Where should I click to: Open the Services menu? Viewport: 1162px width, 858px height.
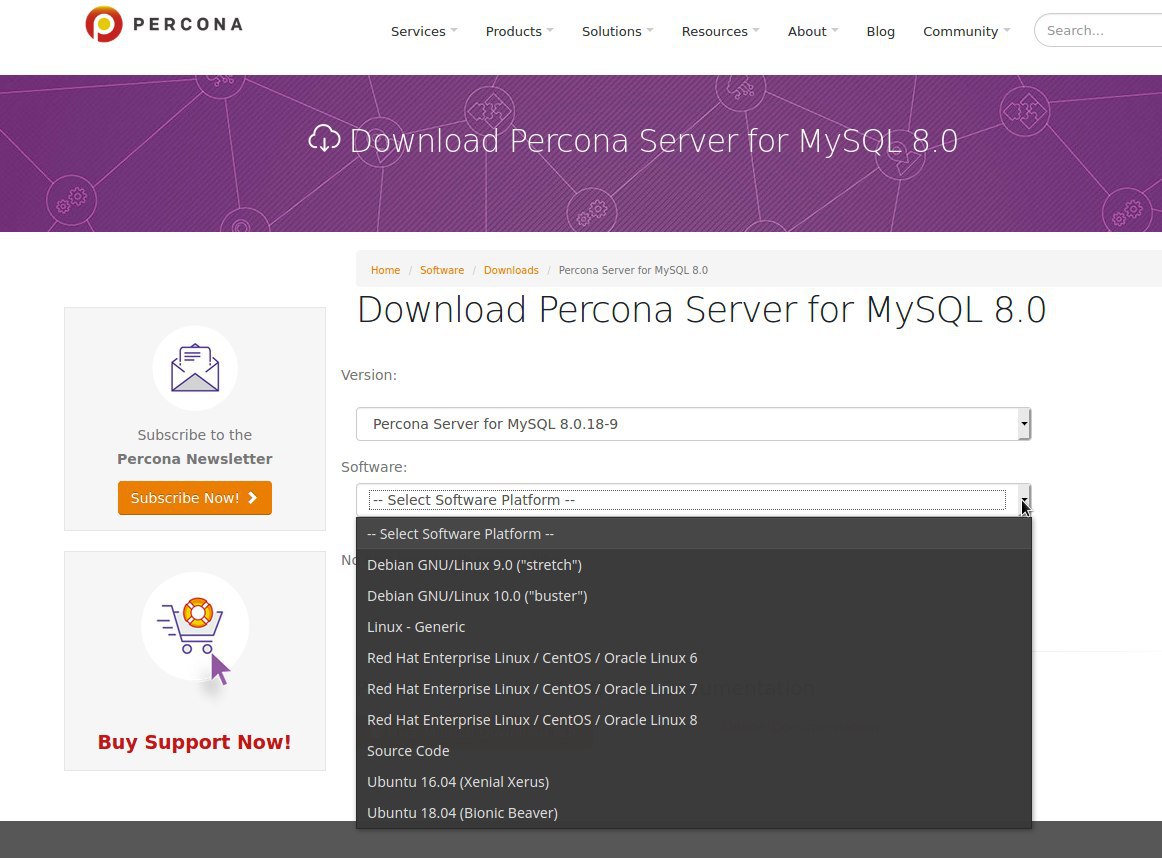(x=424, y=31)
